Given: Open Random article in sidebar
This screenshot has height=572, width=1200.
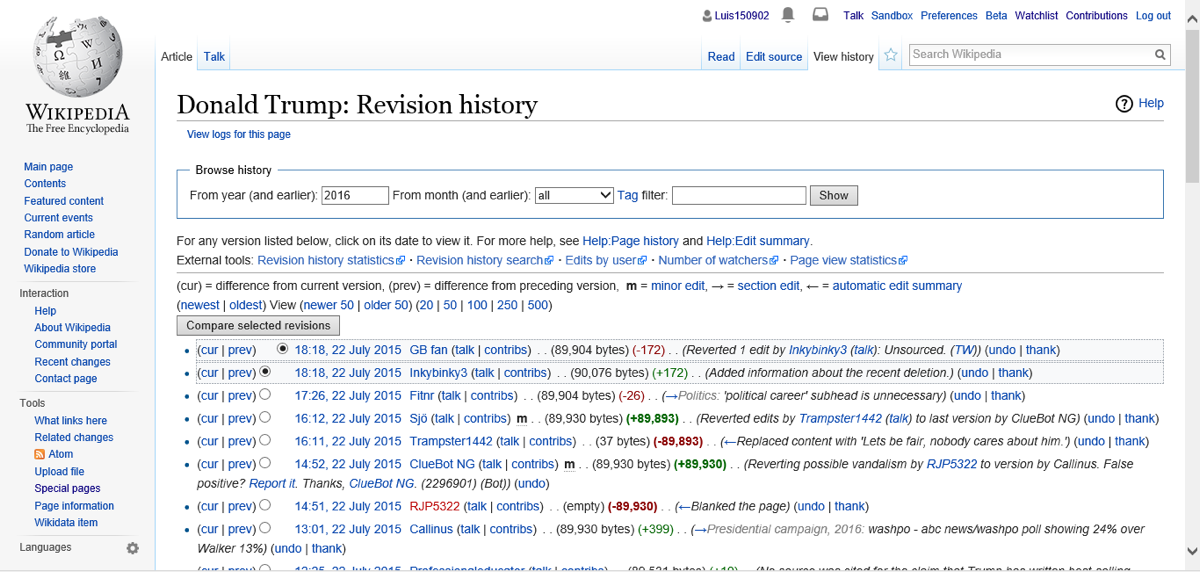Looking at the screenshot, I should tap(59, 235).
